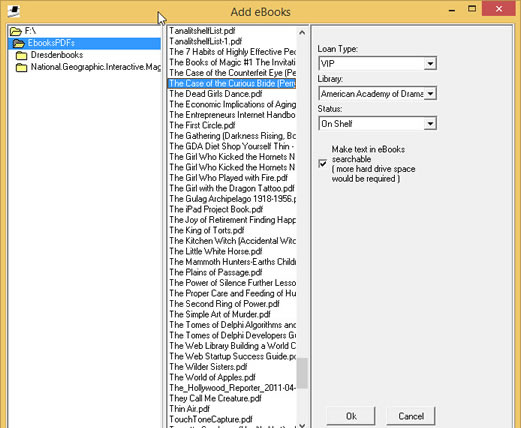Click the EbooksPDFs open folder icon
Viewport: 521px width, 428px height.
[x=19, y=43]
